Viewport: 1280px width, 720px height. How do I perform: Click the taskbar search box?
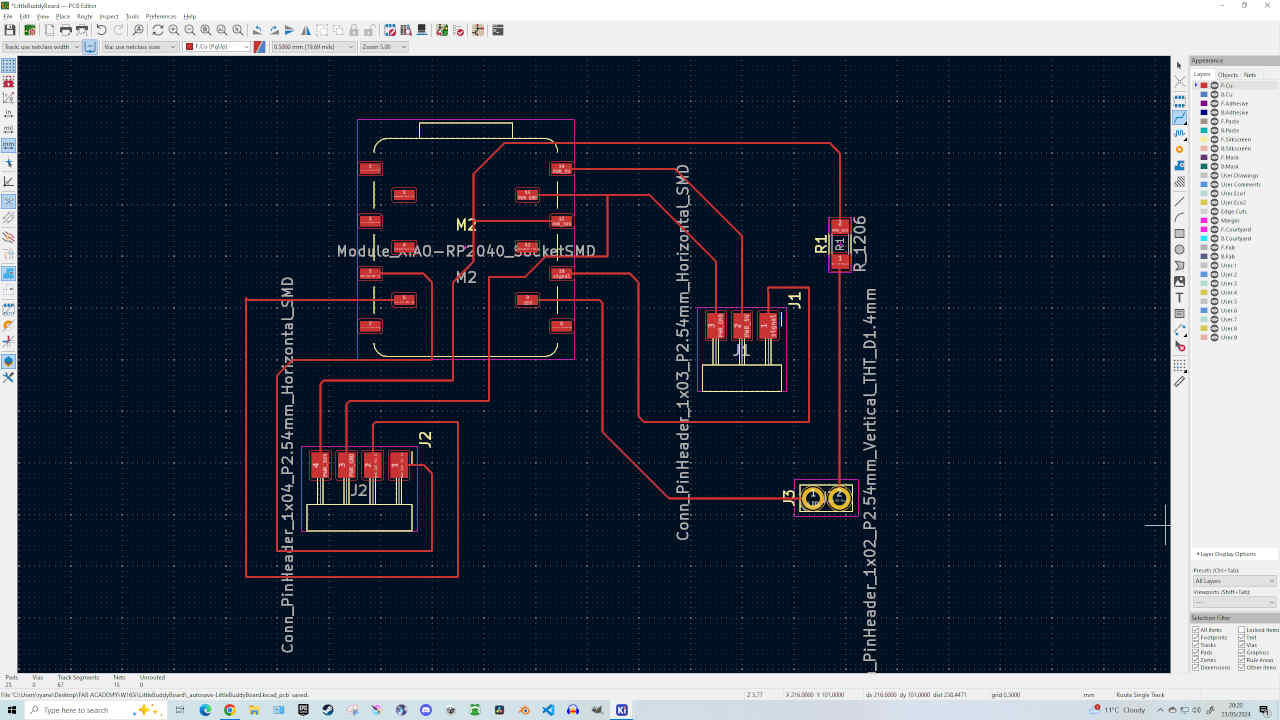tap(95, 710)
